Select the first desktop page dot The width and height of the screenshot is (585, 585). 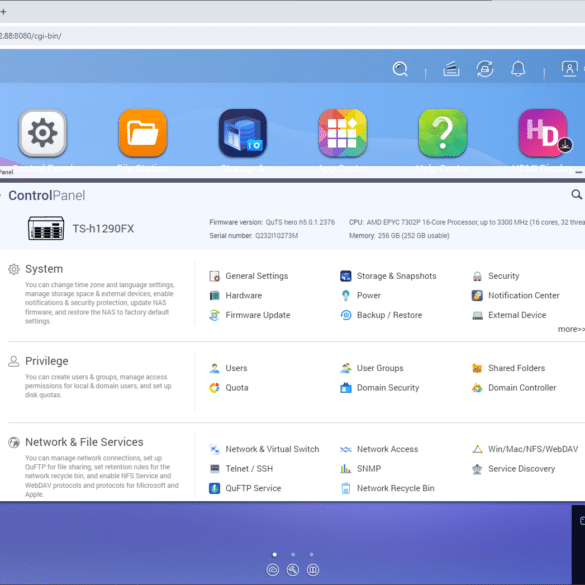[275, 554]
